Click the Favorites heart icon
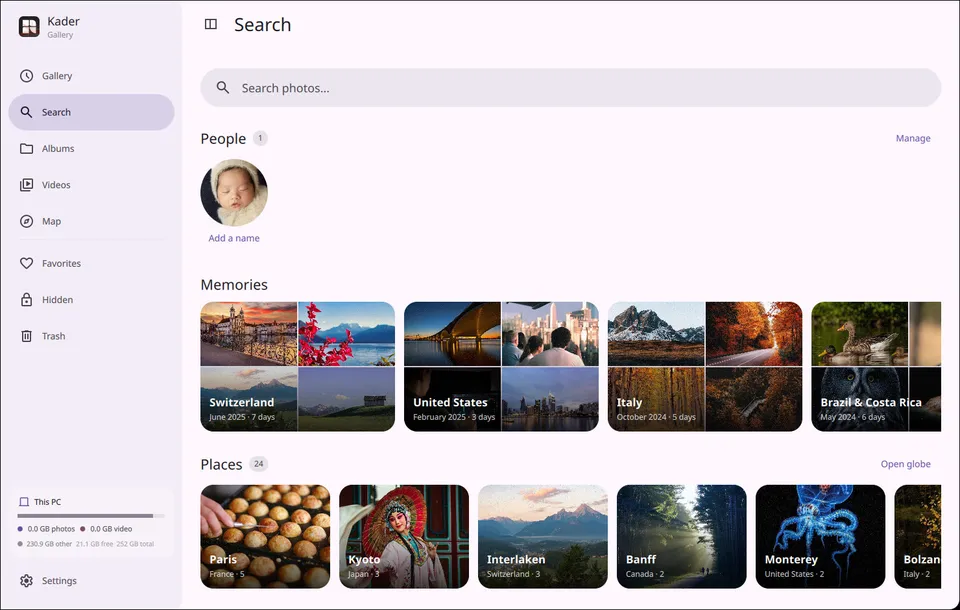 (26, 263)
